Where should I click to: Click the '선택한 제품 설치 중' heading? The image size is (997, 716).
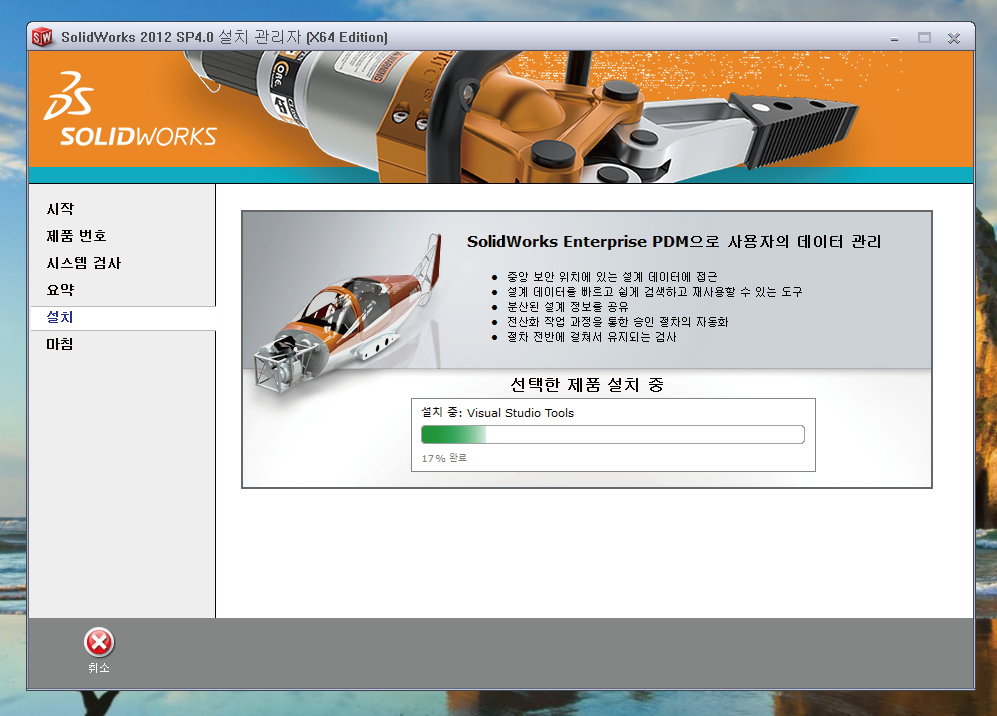click(587, 385)
